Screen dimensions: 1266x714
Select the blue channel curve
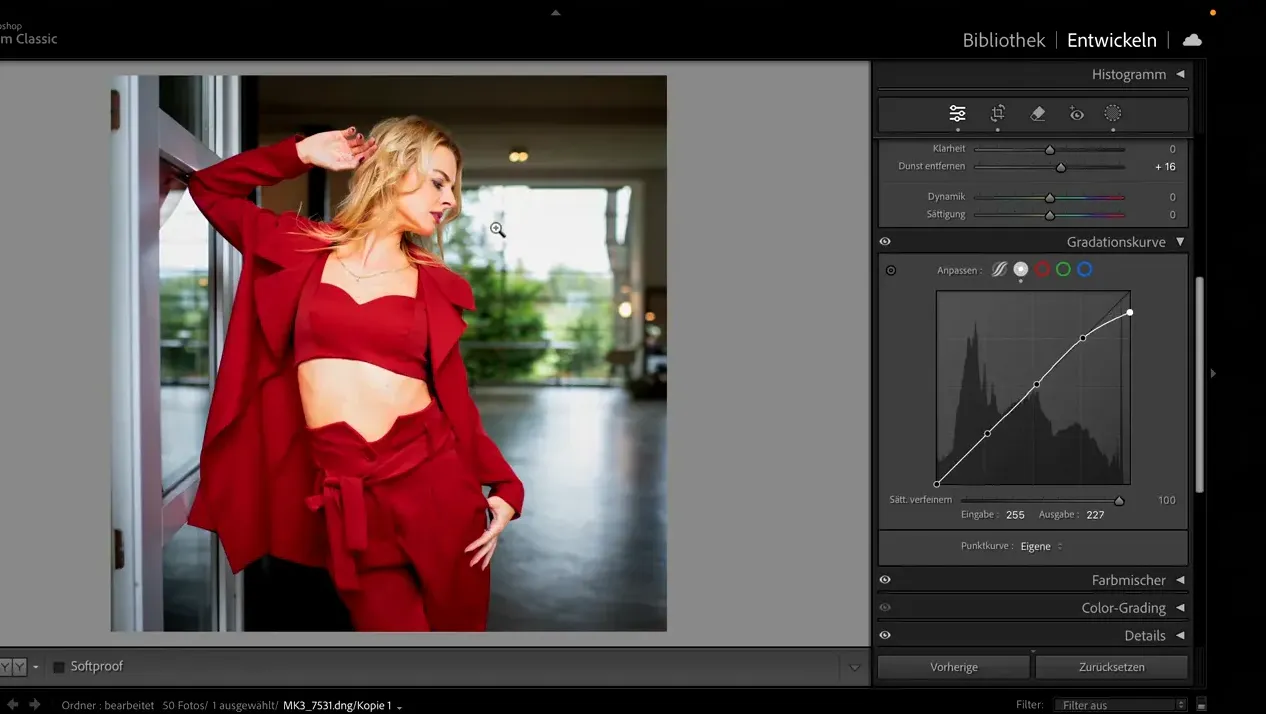(1084, 269)
